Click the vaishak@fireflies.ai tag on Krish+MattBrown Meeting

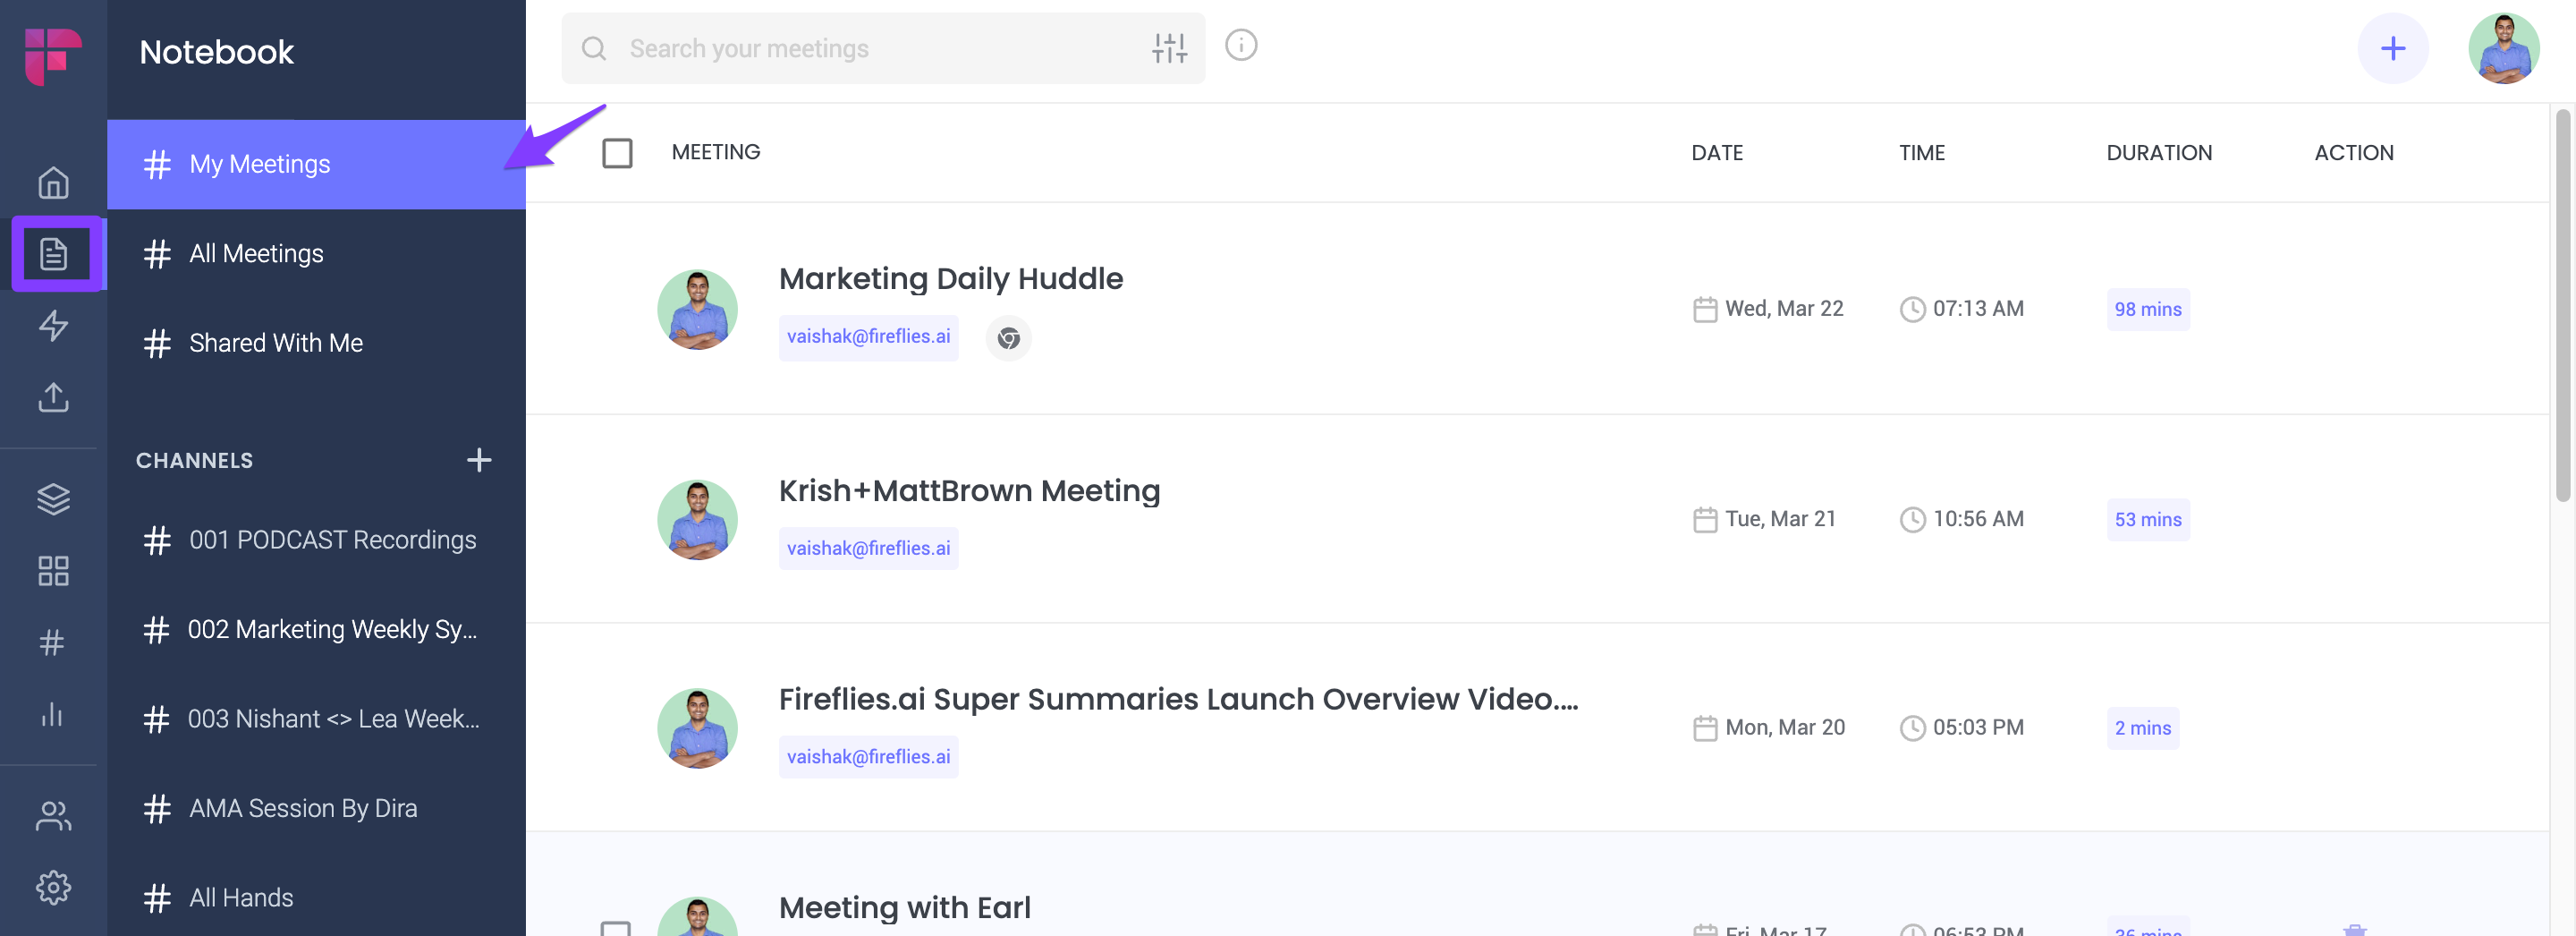(x=868, y=548)
